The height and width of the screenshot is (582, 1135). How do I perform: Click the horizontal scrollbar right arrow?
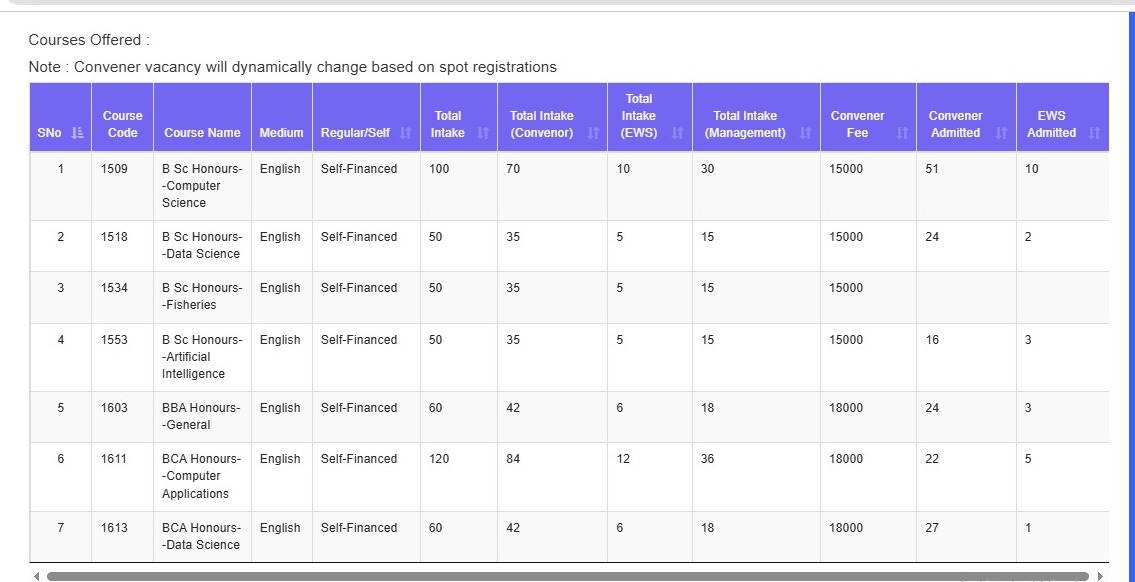coord(1100,576)
